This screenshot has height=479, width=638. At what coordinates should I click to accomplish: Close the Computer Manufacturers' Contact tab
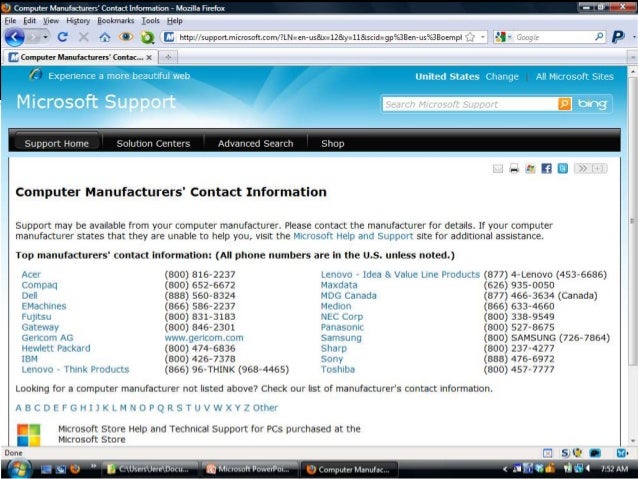pos(149,57)
